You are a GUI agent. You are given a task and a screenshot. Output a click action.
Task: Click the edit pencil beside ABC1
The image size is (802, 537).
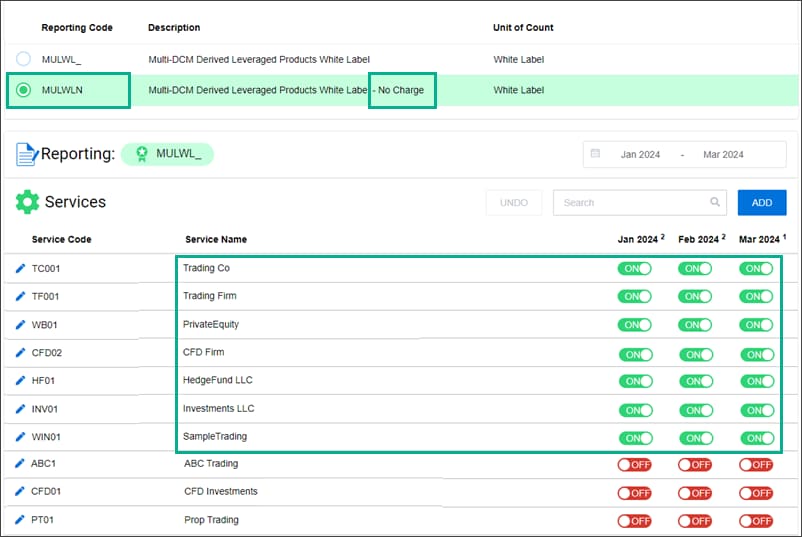tap(21, 464)
